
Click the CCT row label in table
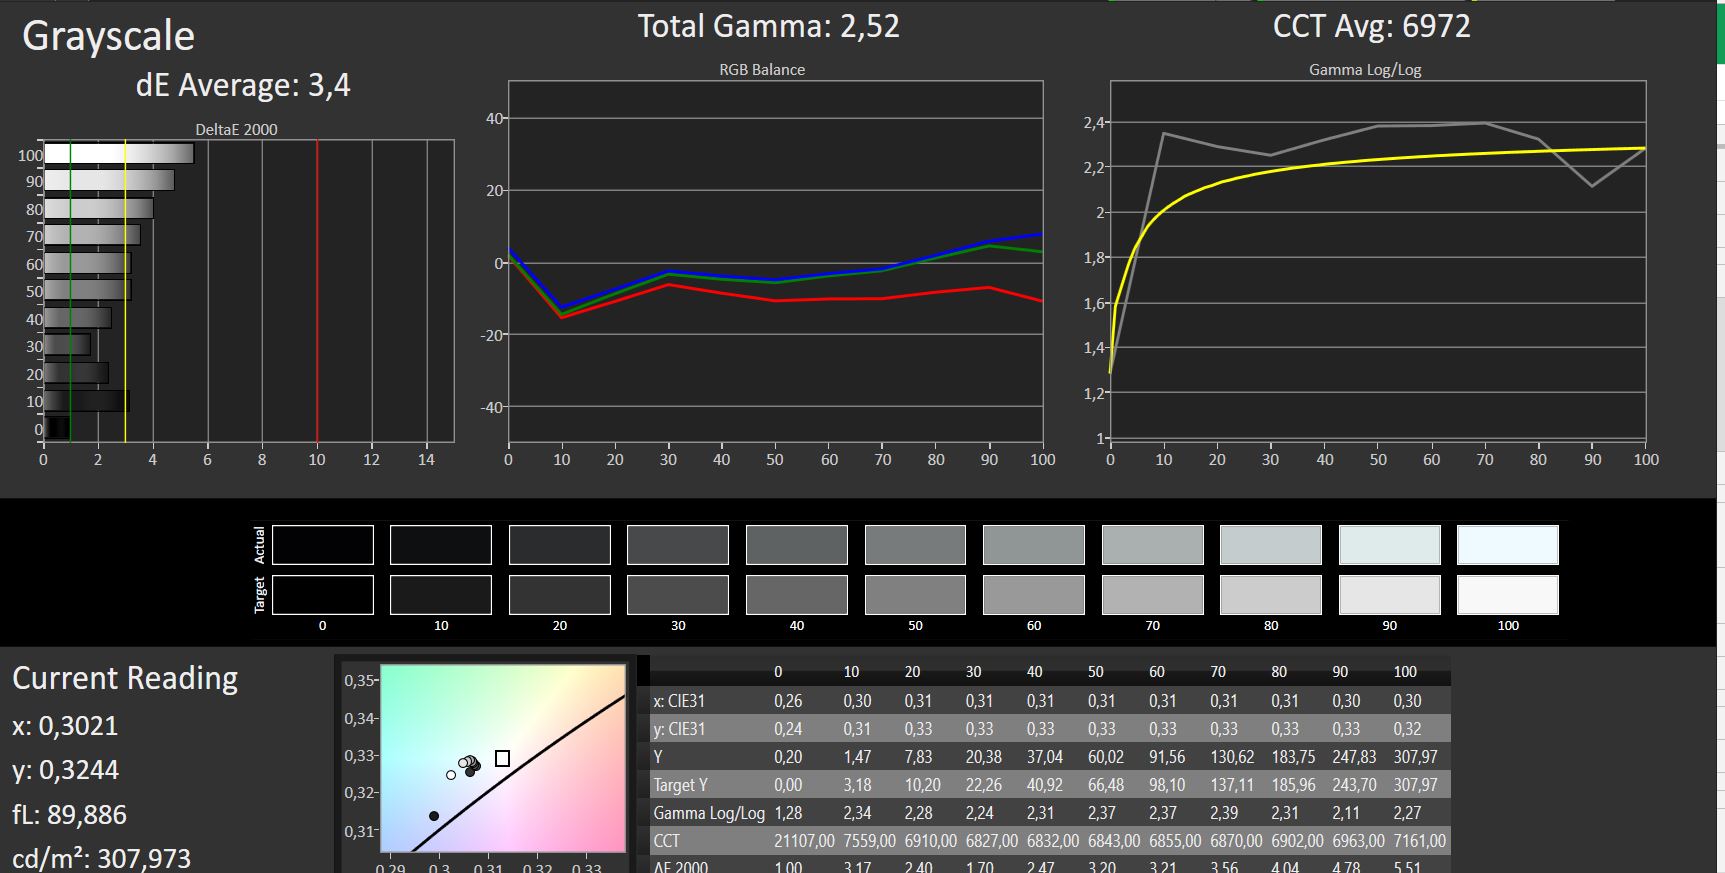click(x=667, y=841)
